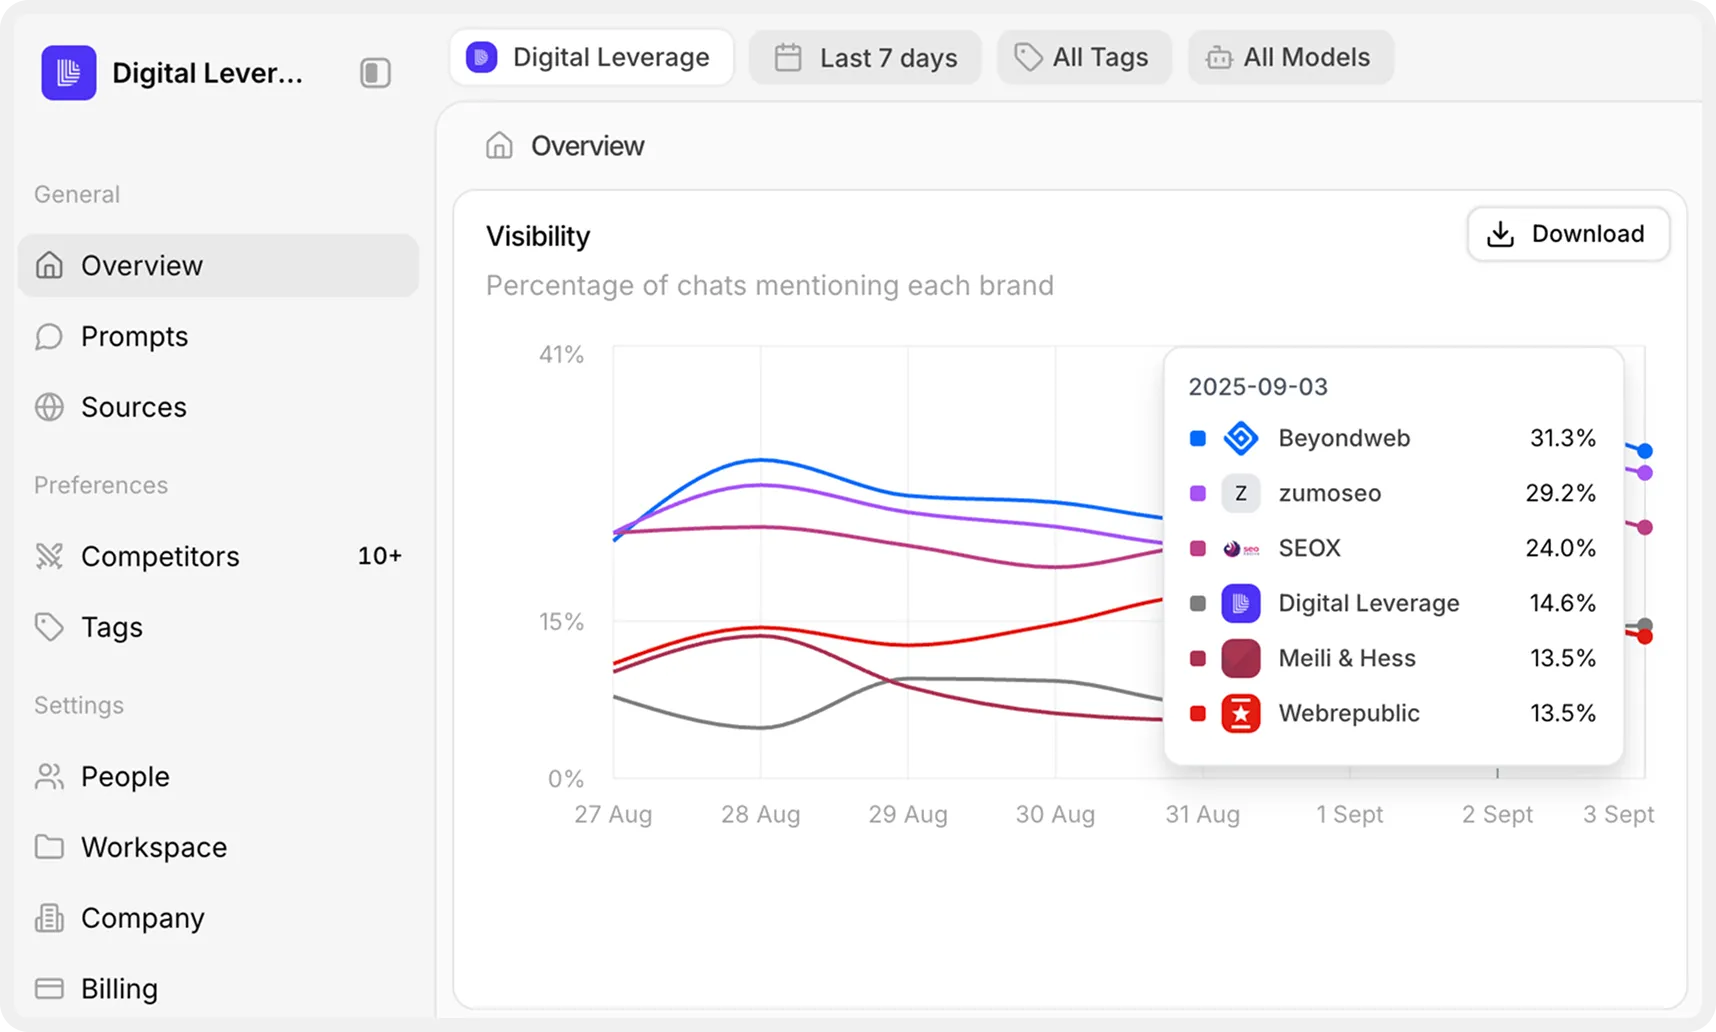Click the 41% y-axis label
This screenshot has height=1032, width=1716.
coord(561,355)
